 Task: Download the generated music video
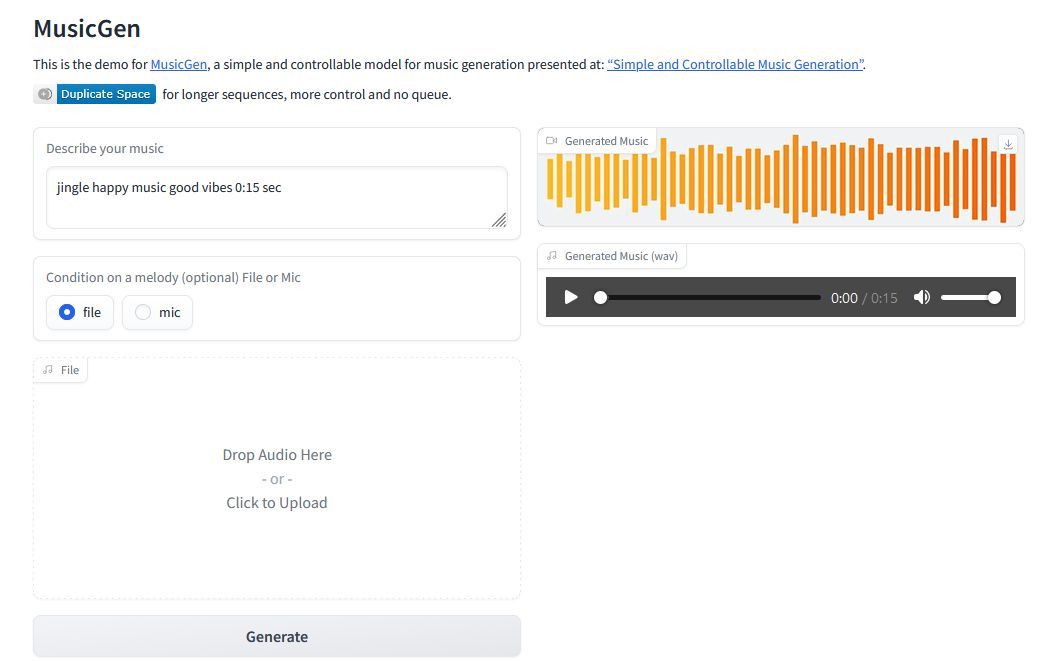(x=1008, y=144)
